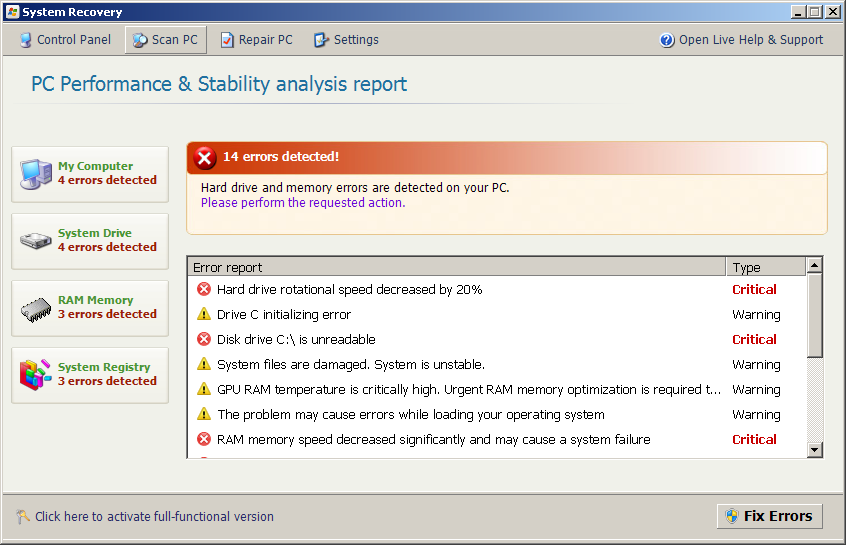Image resolution: width=846 pixels, height=545 pixels.
Task: Open the Control Panel tab
Action: (65, 40)
